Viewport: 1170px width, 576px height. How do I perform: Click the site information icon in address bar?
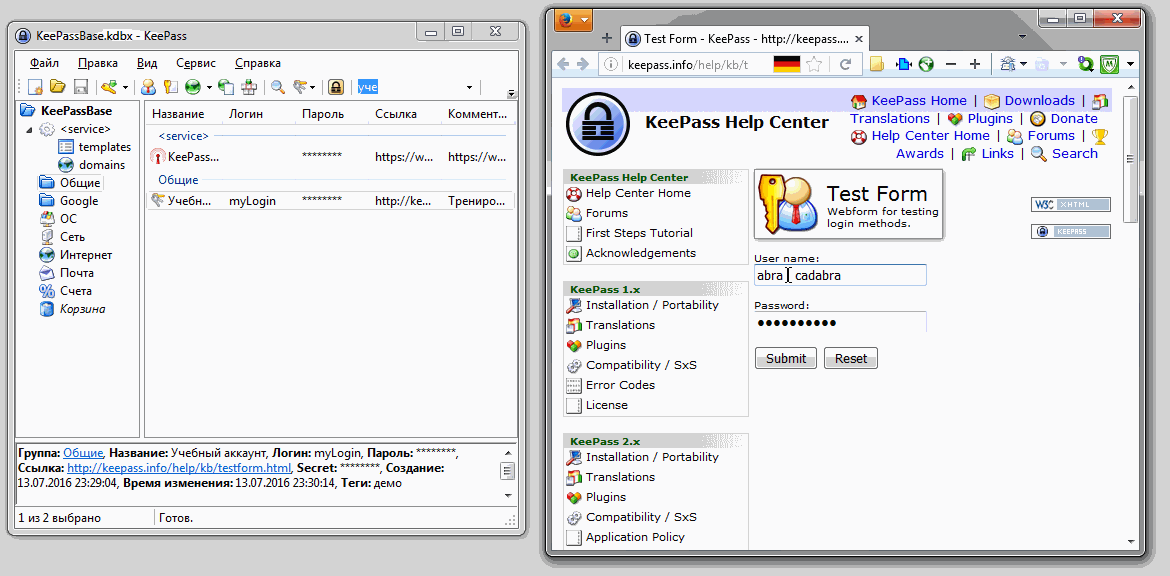click(611, 64)
